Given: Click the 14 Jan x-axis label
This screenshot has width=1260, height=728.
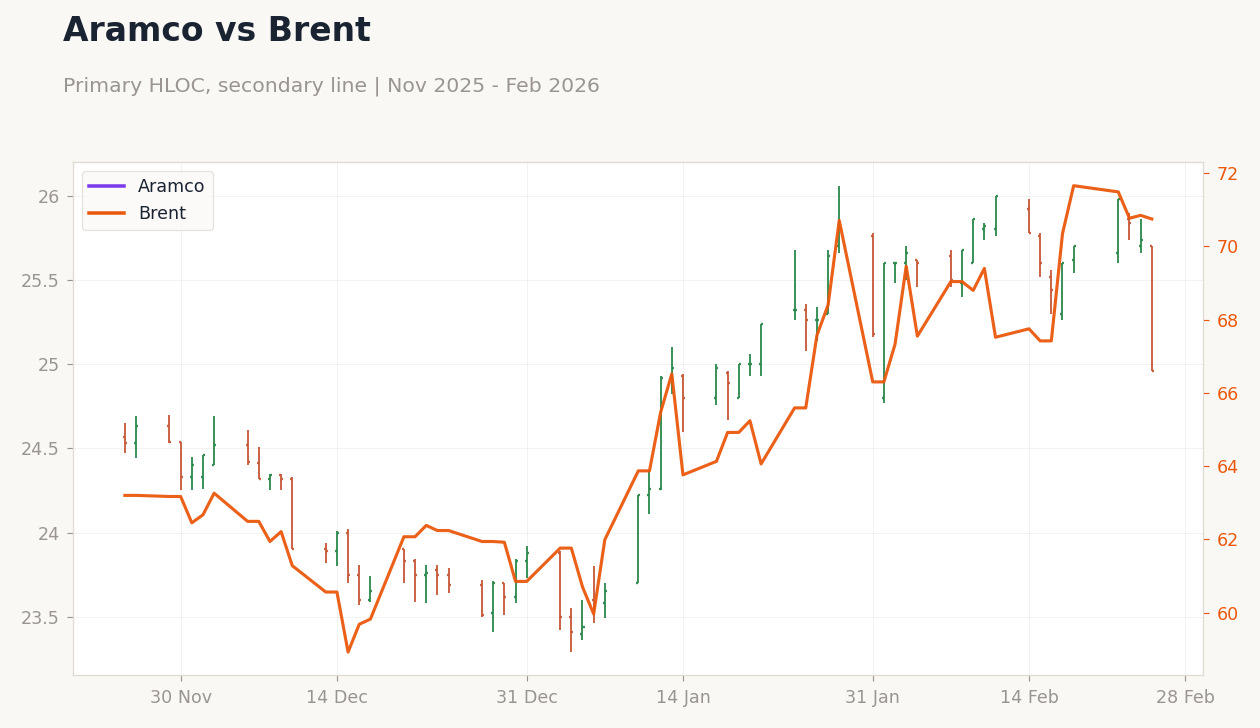Looking at the screenshot, I should [683, 697].
